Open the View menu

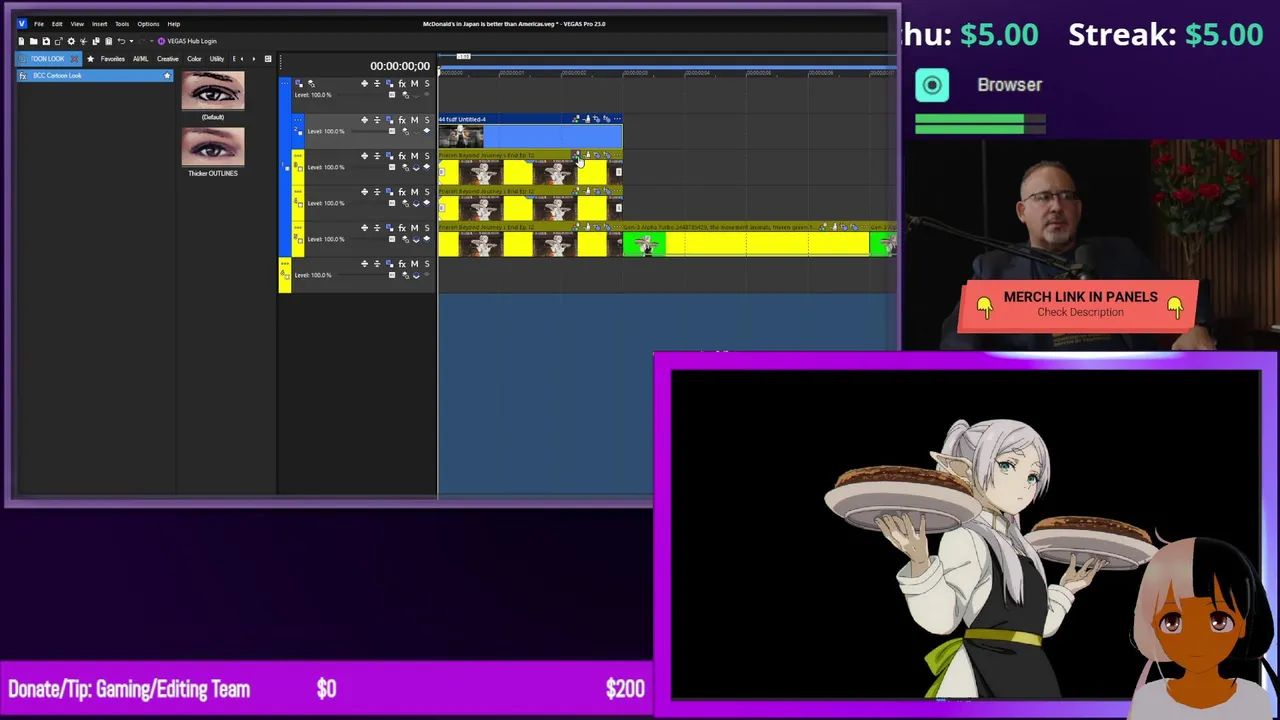point(77,24)
